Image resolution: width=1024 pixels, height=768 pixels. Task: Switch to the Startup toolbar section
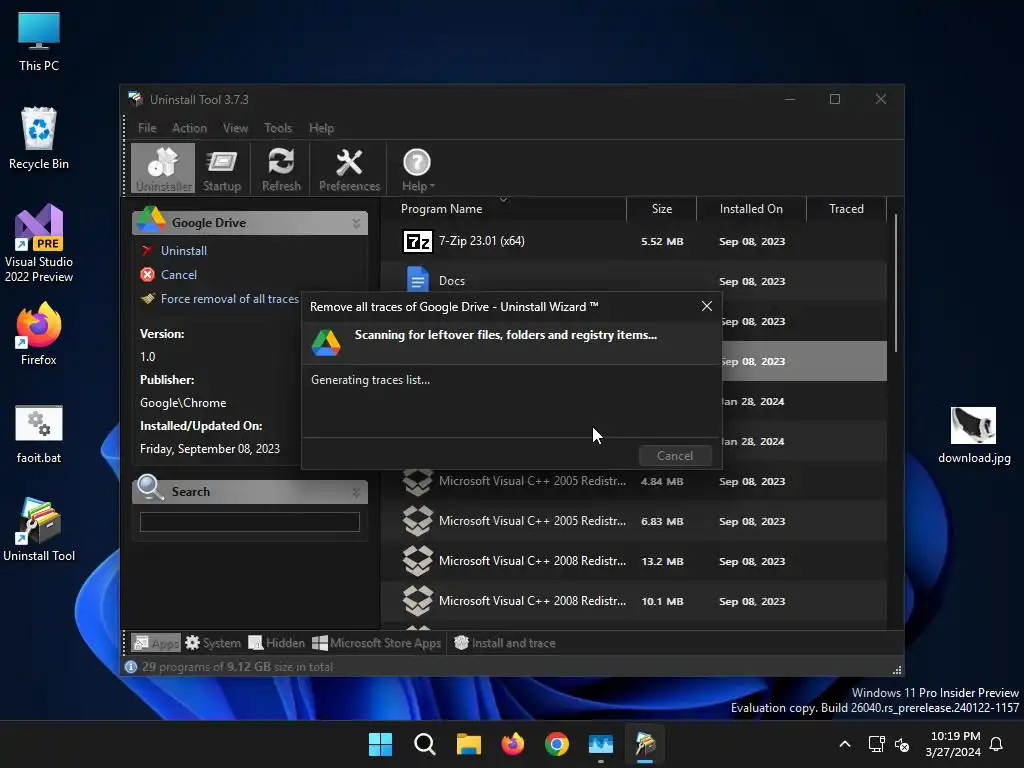pyautogui.click(x=222, y=168)
